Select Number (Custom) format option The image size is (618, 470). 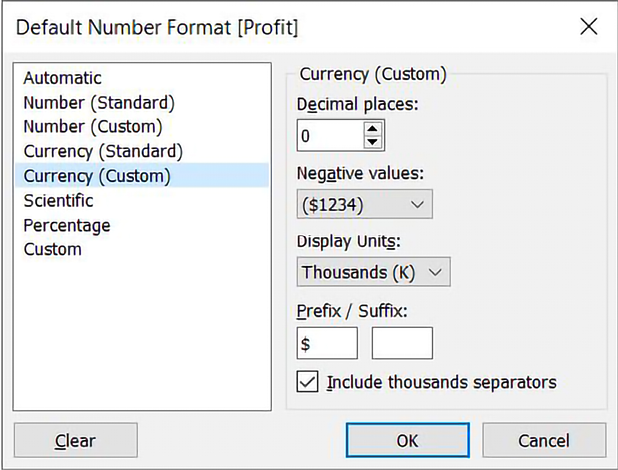click(93, 127)
